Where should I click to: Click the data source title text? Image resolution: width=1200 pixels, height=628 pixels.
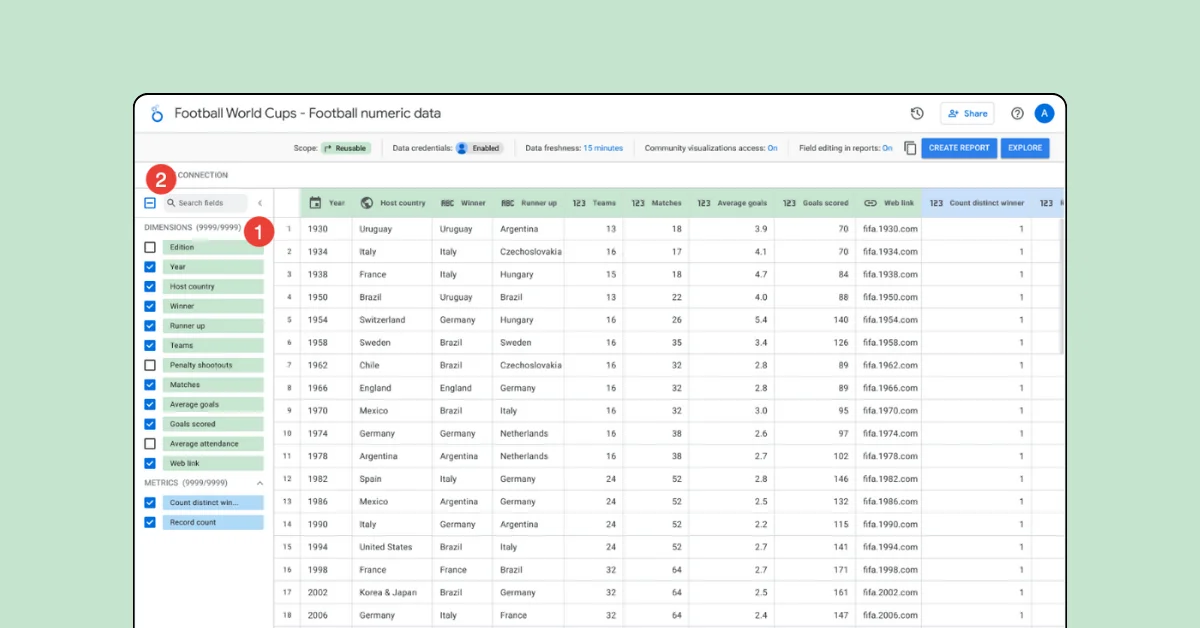click(x=307, y=113)
